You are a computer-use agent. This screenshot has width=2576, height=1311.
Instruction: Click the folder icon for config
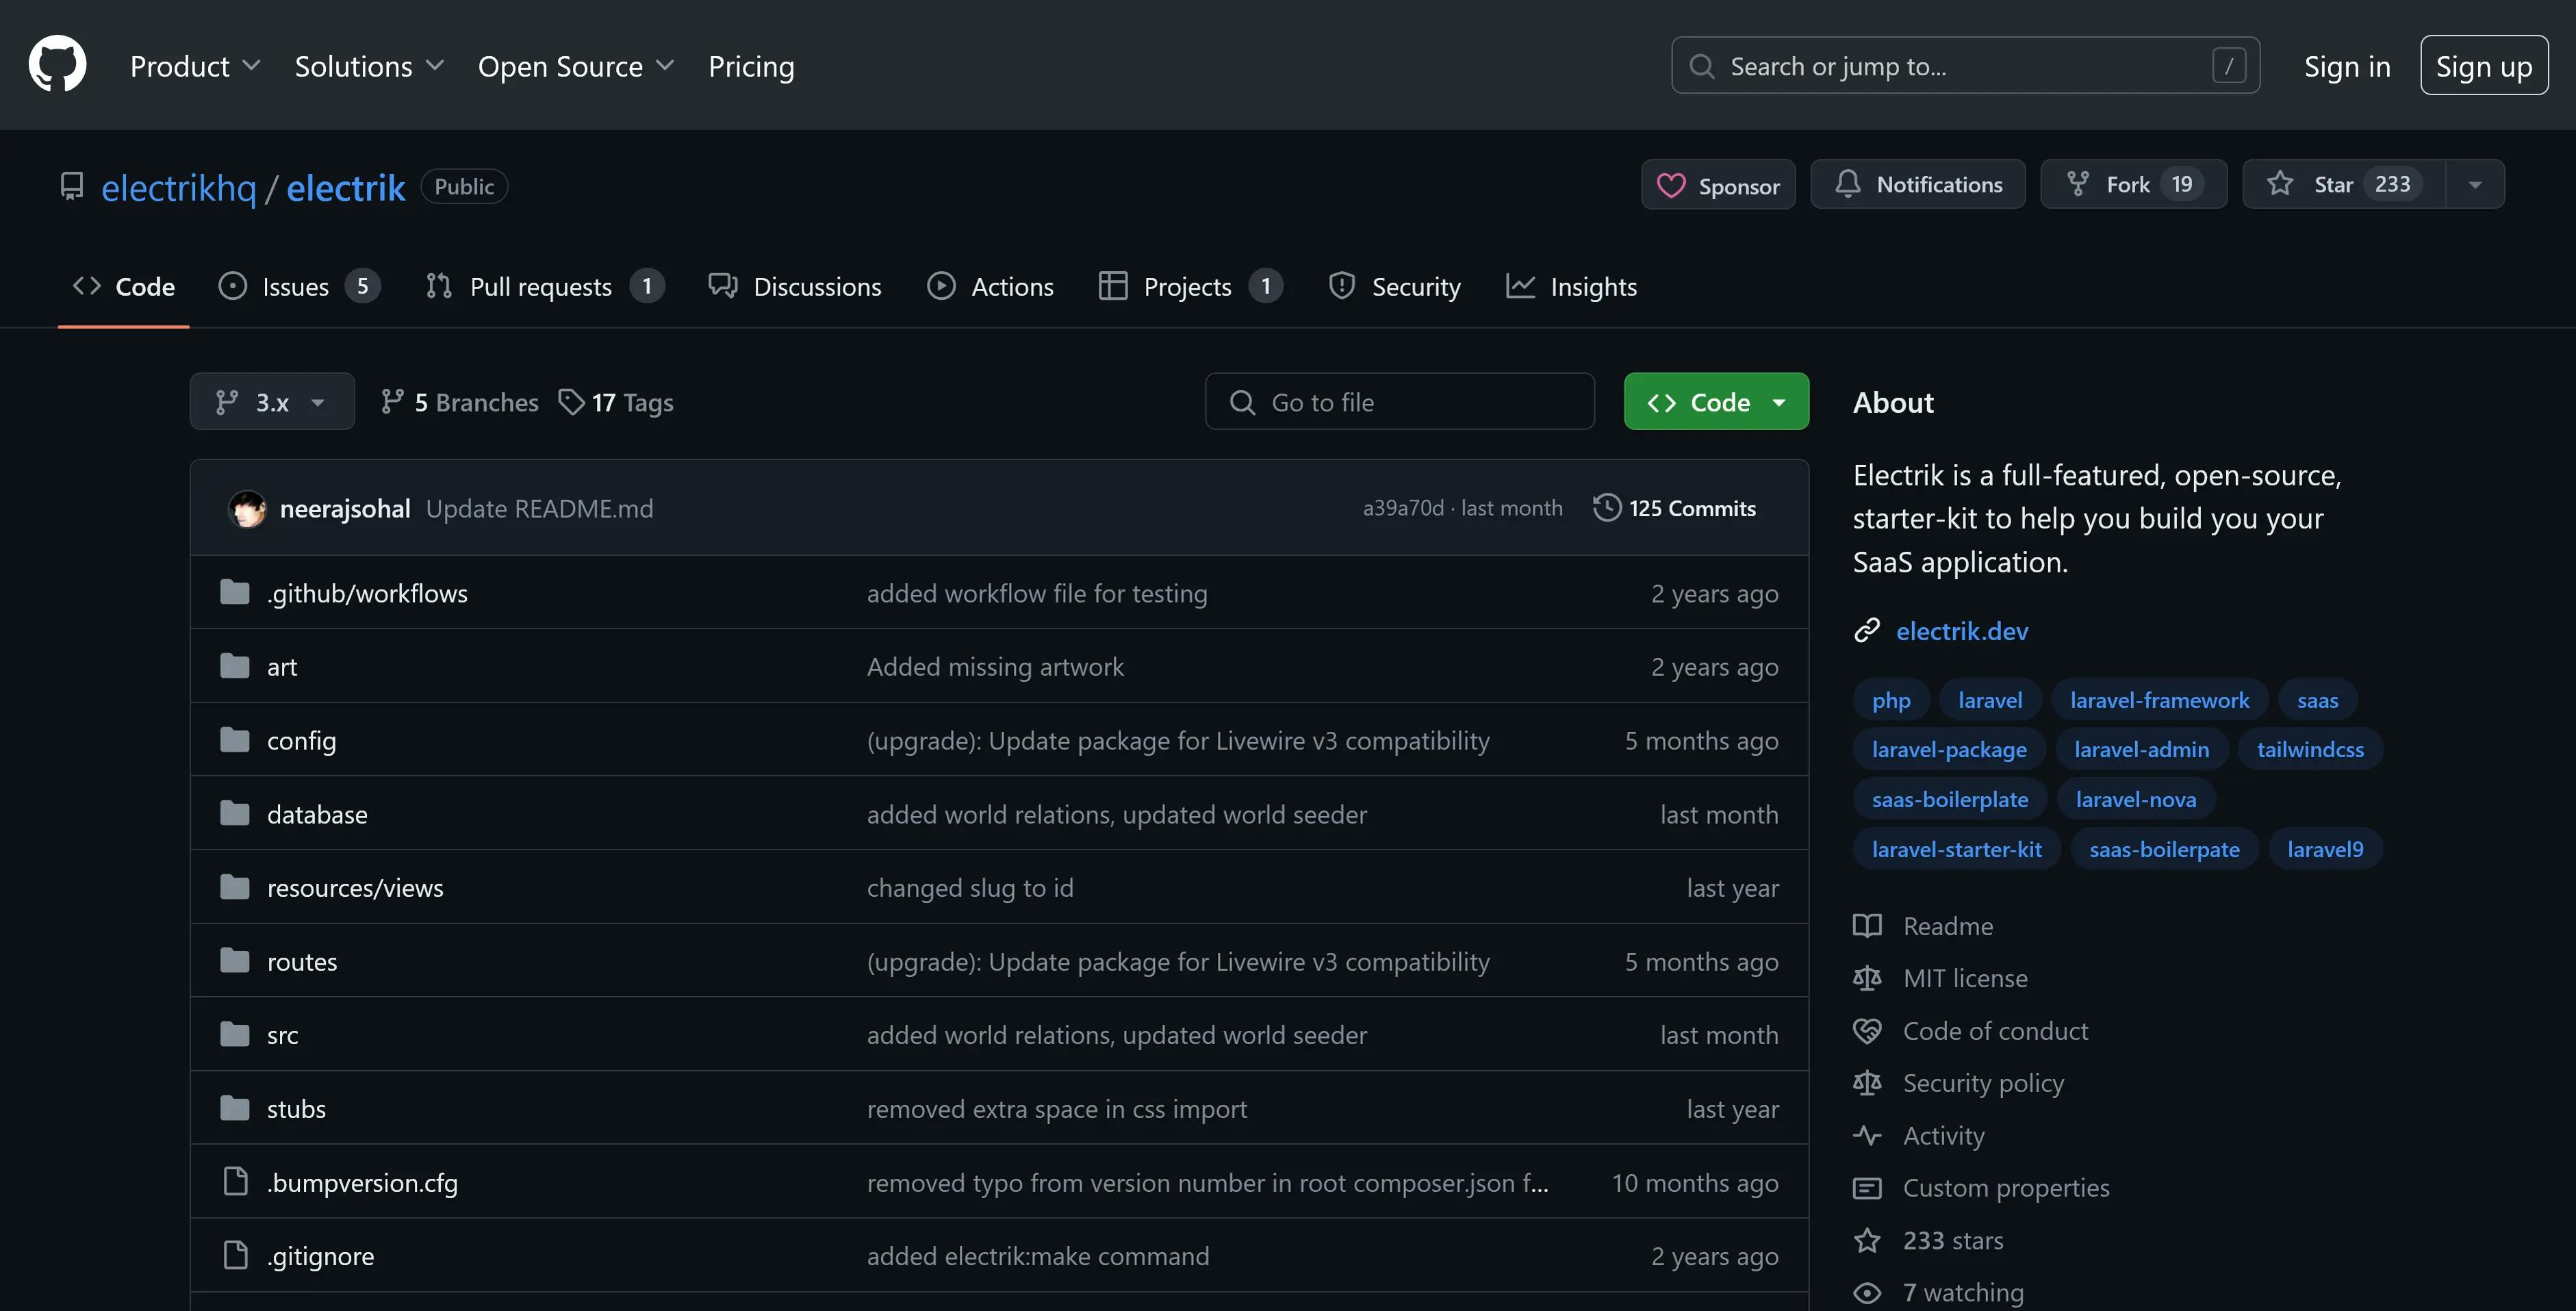tap(235, 740)
